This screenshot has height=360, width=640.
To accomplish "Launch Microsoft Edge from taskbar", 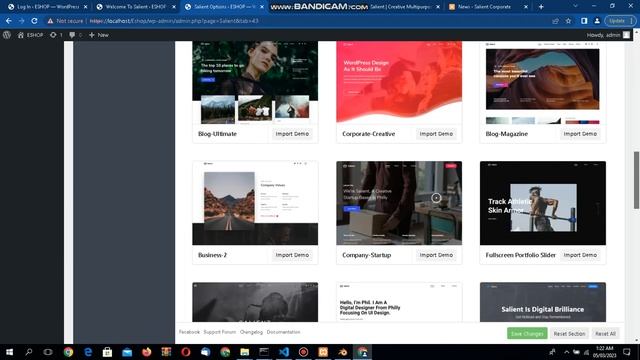I will 88,352.
